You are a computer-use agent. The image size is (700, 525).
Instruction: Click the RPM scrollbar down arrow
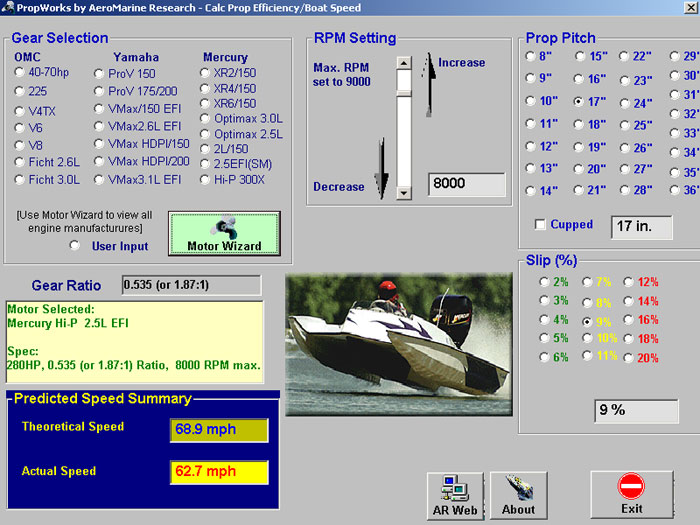404,193
